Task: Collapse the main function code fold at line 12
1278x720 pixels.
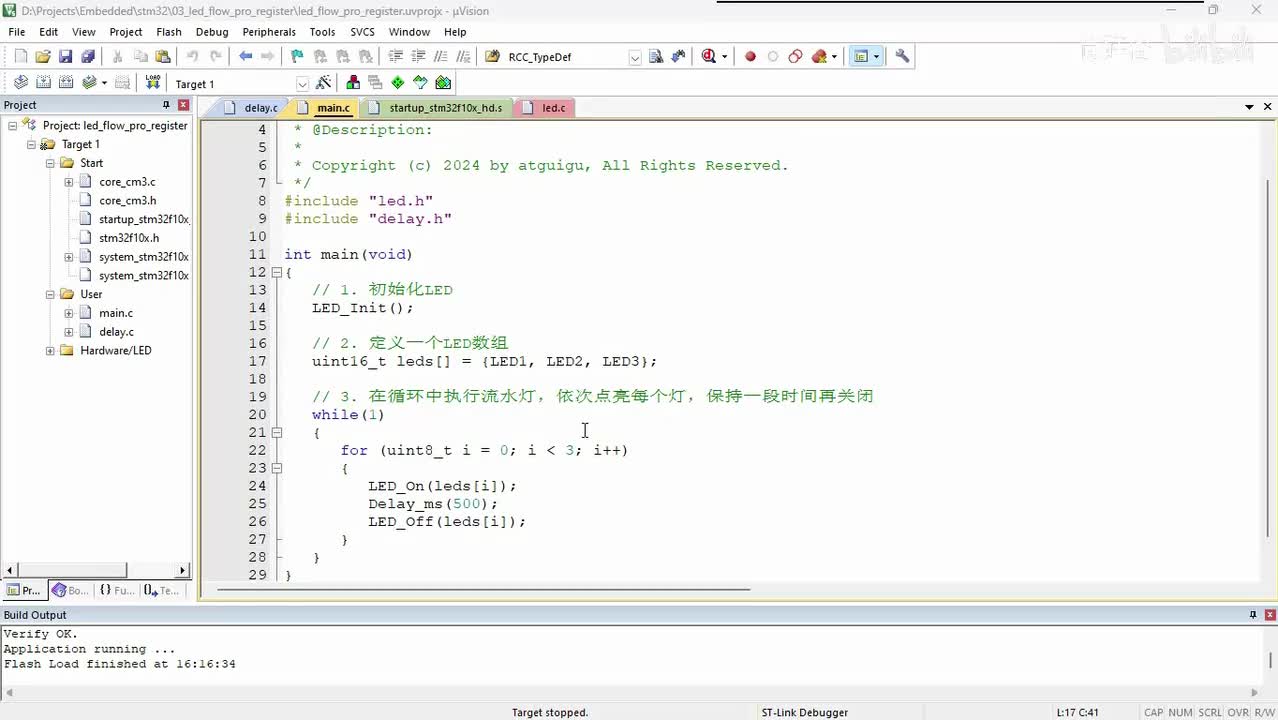Action: click(276, 272)
